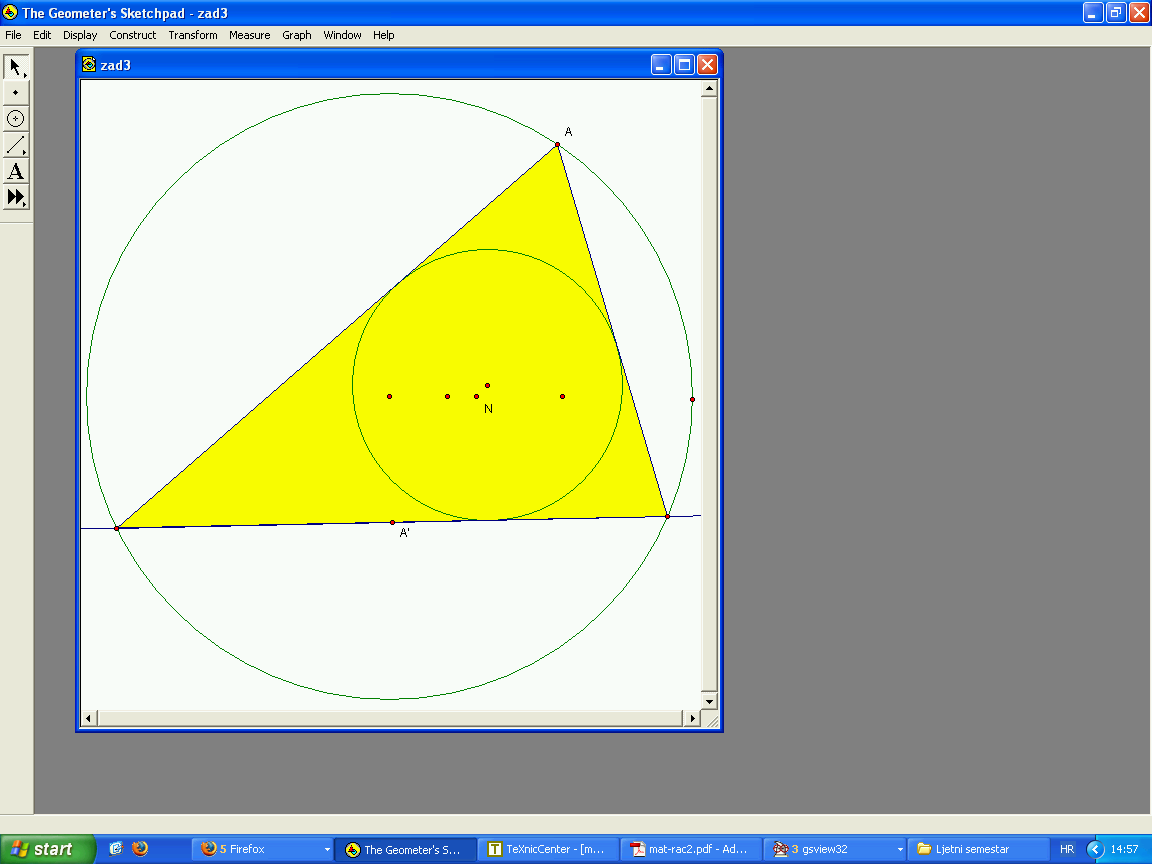Switch to TeXnicCenter in the taskbar
The height and width of the screenshot is (864, 1152).
547,849
